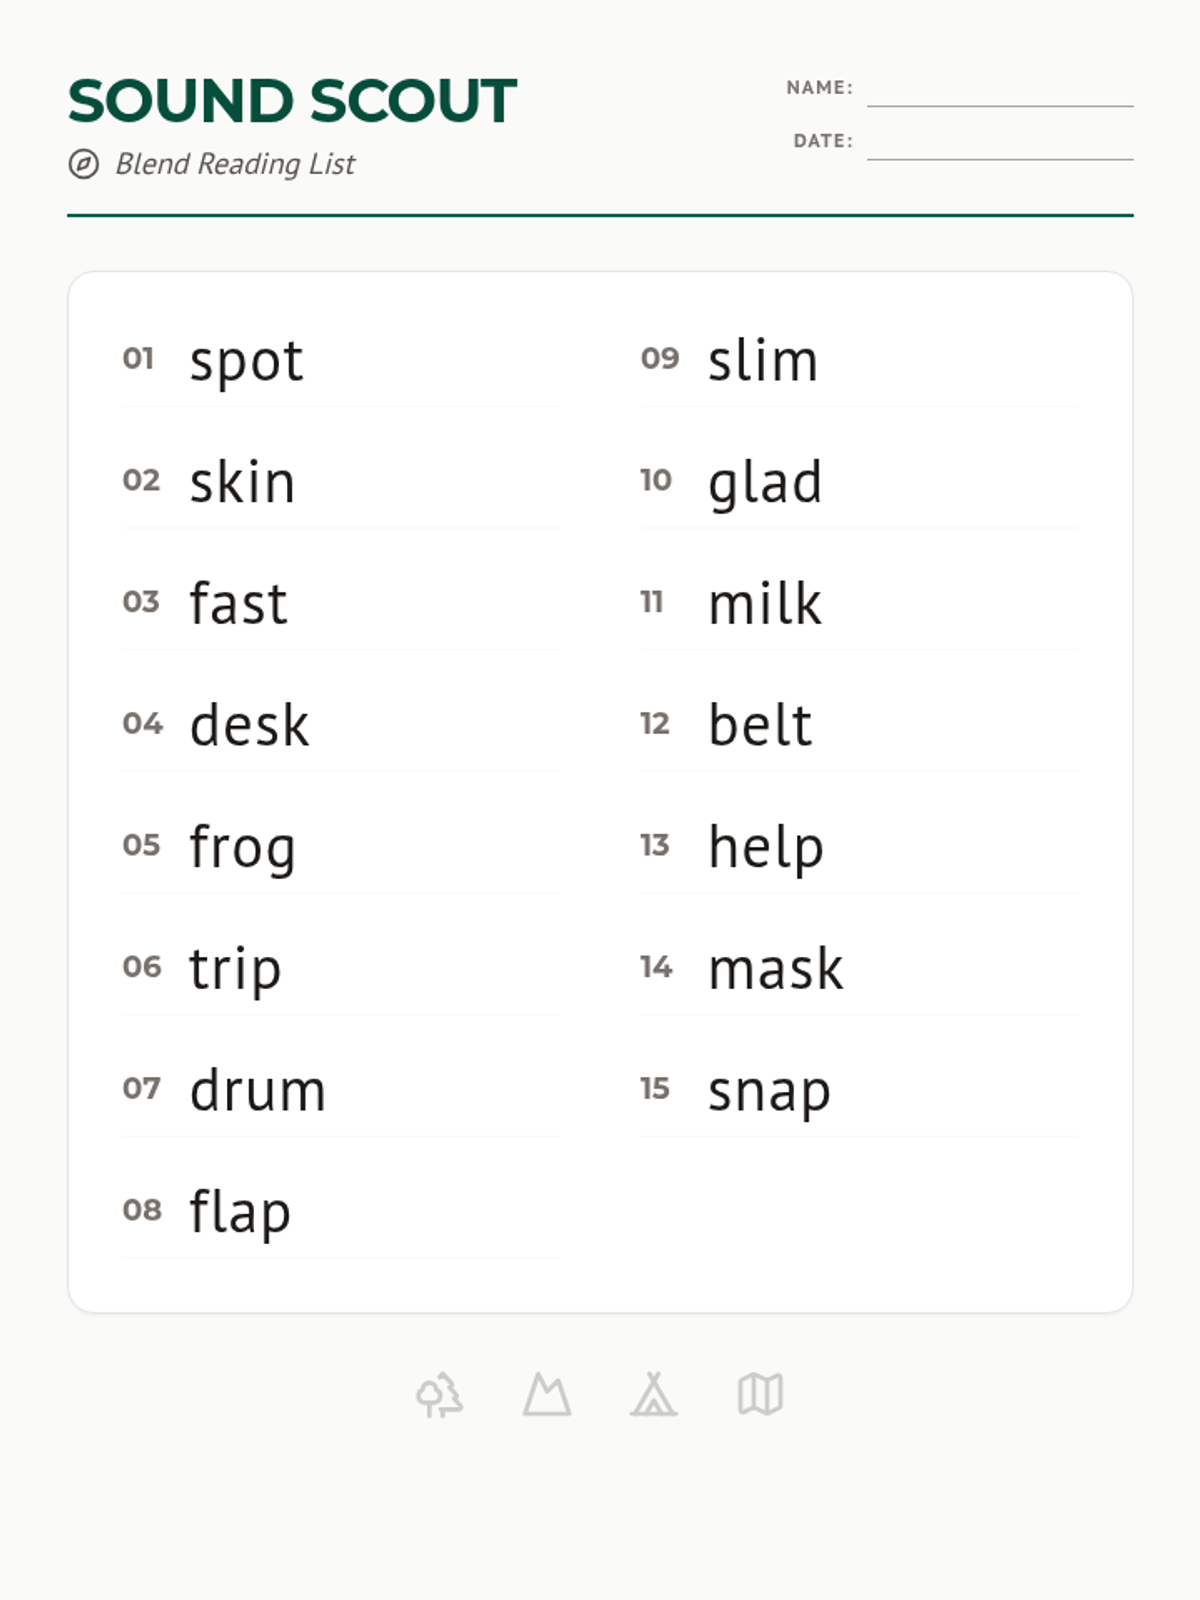The height and width of the screenshot is (1600, 1200).
Task: Tap the word help
Action: 766,848
